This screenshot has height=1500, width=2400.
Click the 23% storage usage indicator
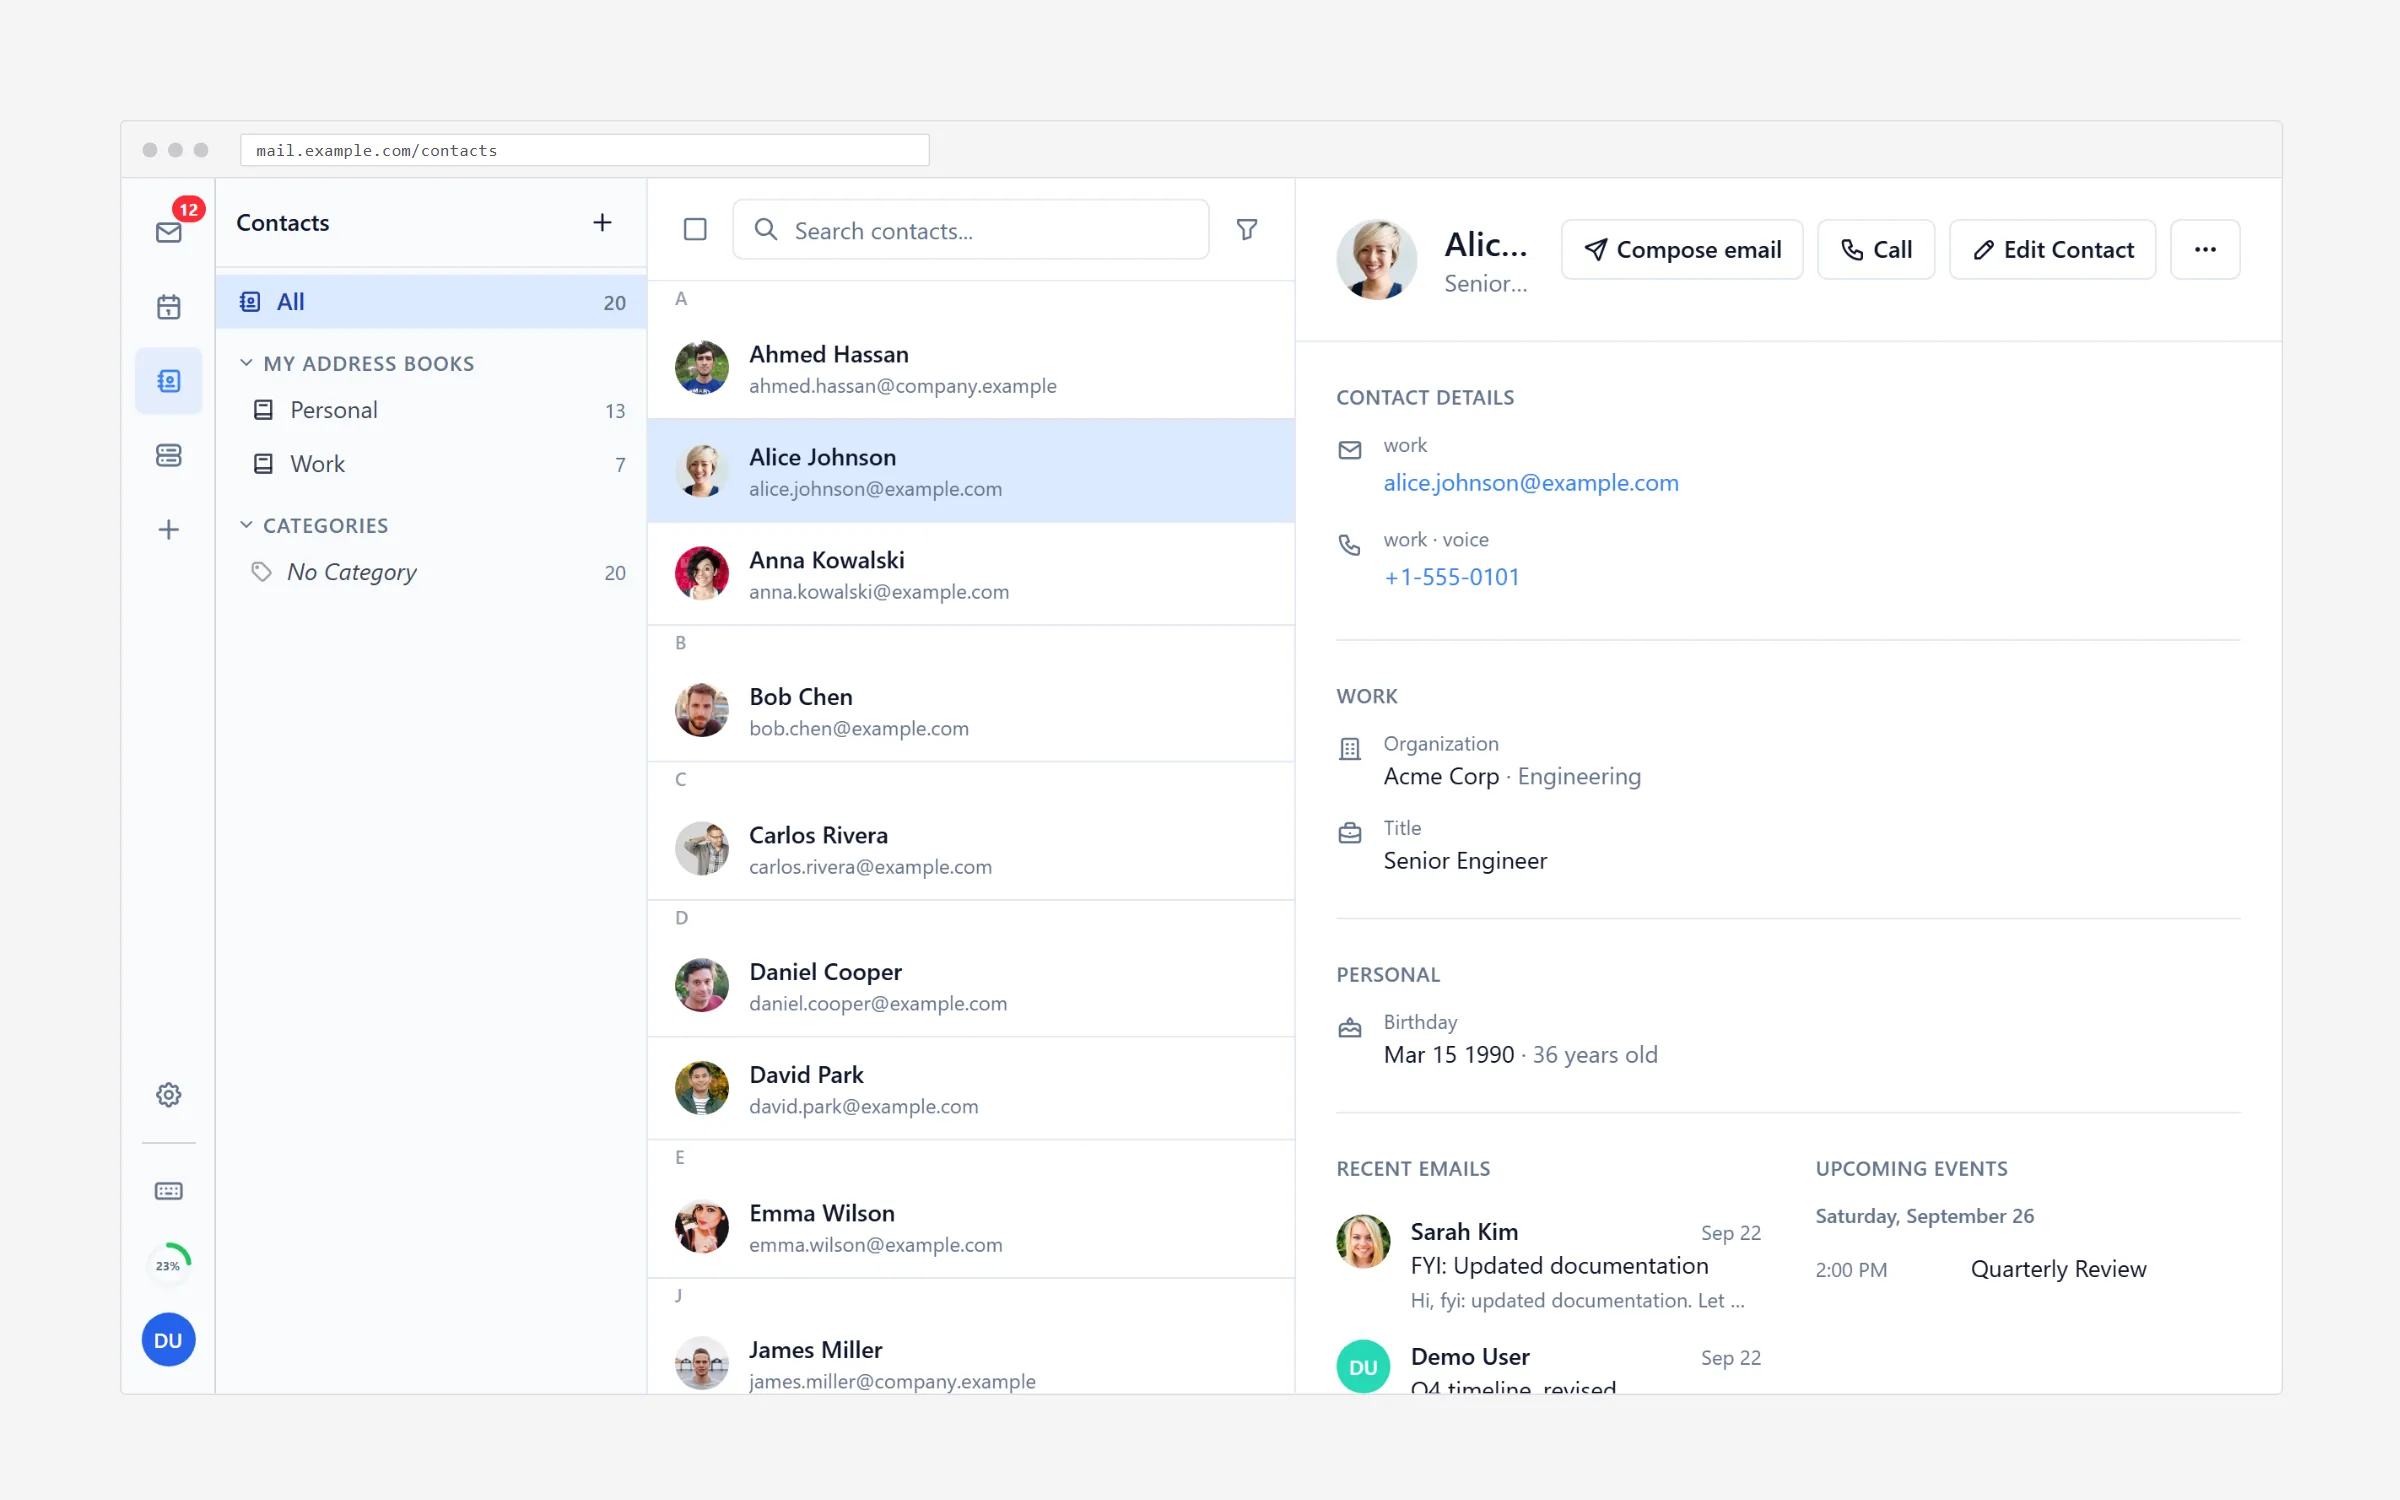point(169,1265)
